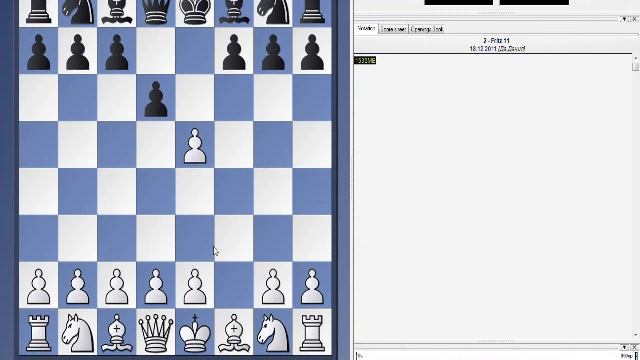Image resolution: width=640 pixels, height=360 pixels.
Task: Select the black queen on d8
Action: click(x=156, y=11)
